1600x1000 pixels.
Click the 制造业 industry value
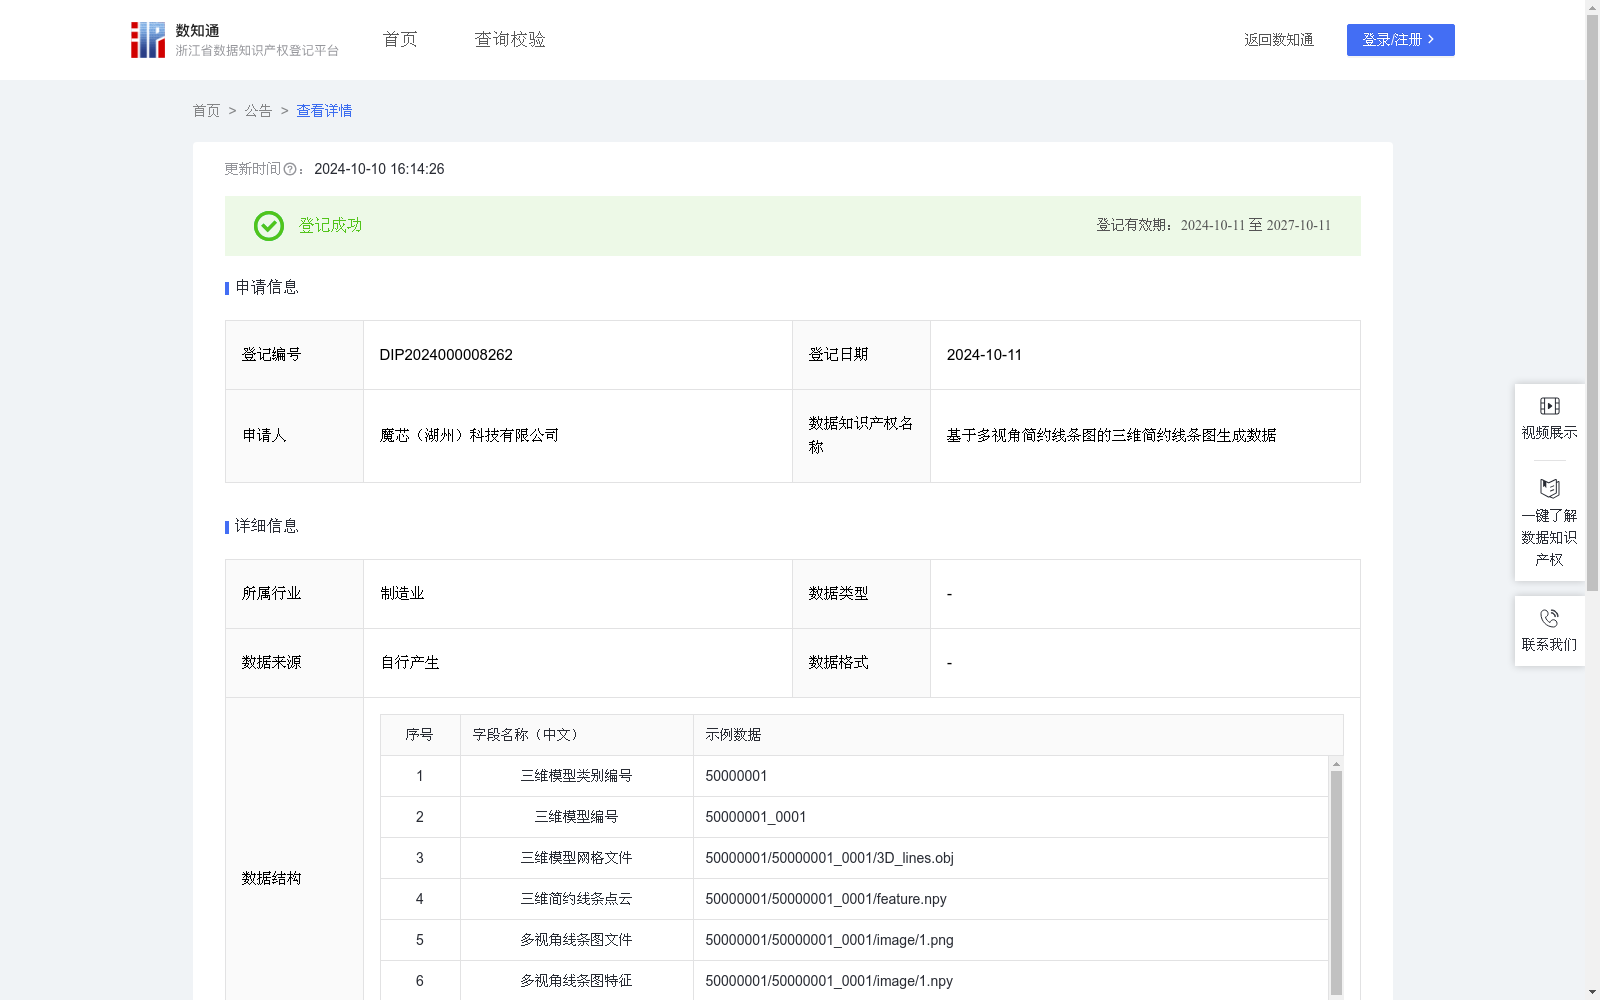402,594
